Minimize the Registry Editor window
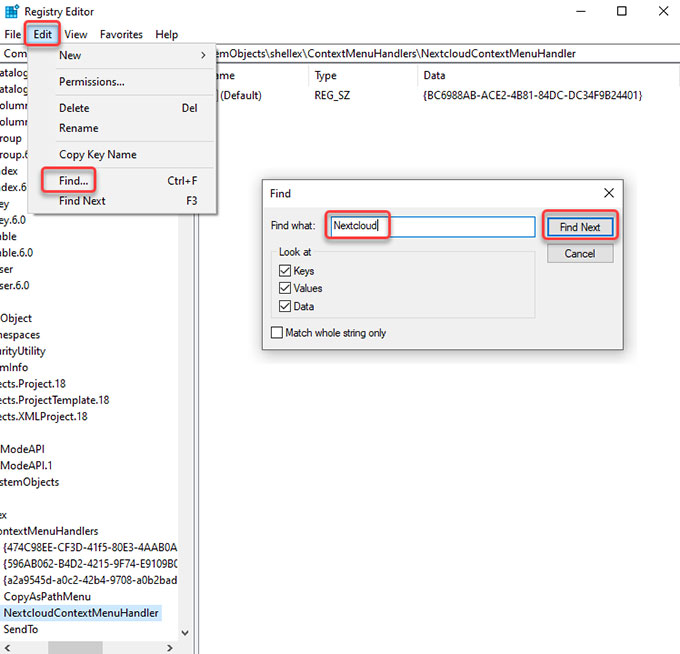680x654 pixels. 581,11
